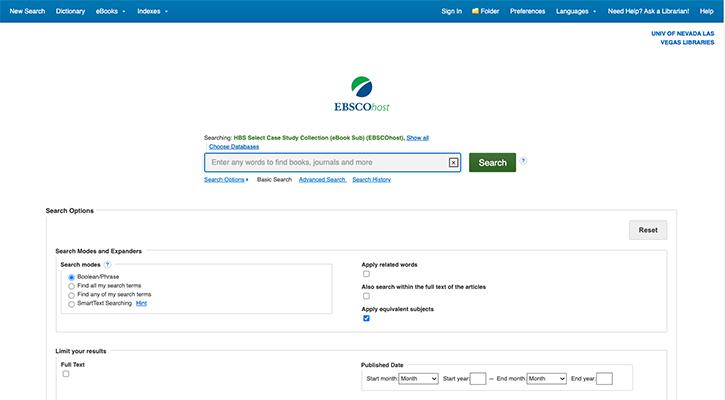Viewport: 725px width, 400px height.
Task: Click Show all databases link
Action: pyautogui.click(x=418, y=138)
